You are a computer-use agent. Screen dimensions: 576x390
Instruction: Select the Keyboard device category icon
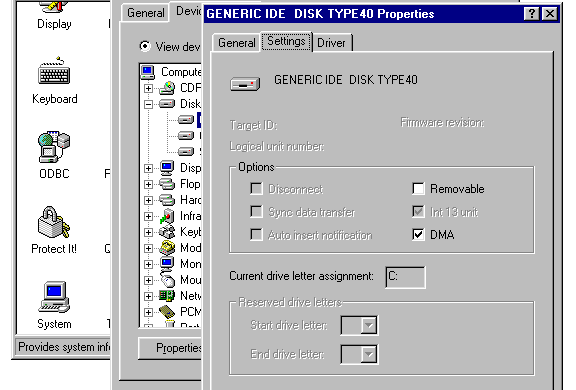[x=167, y=232]
